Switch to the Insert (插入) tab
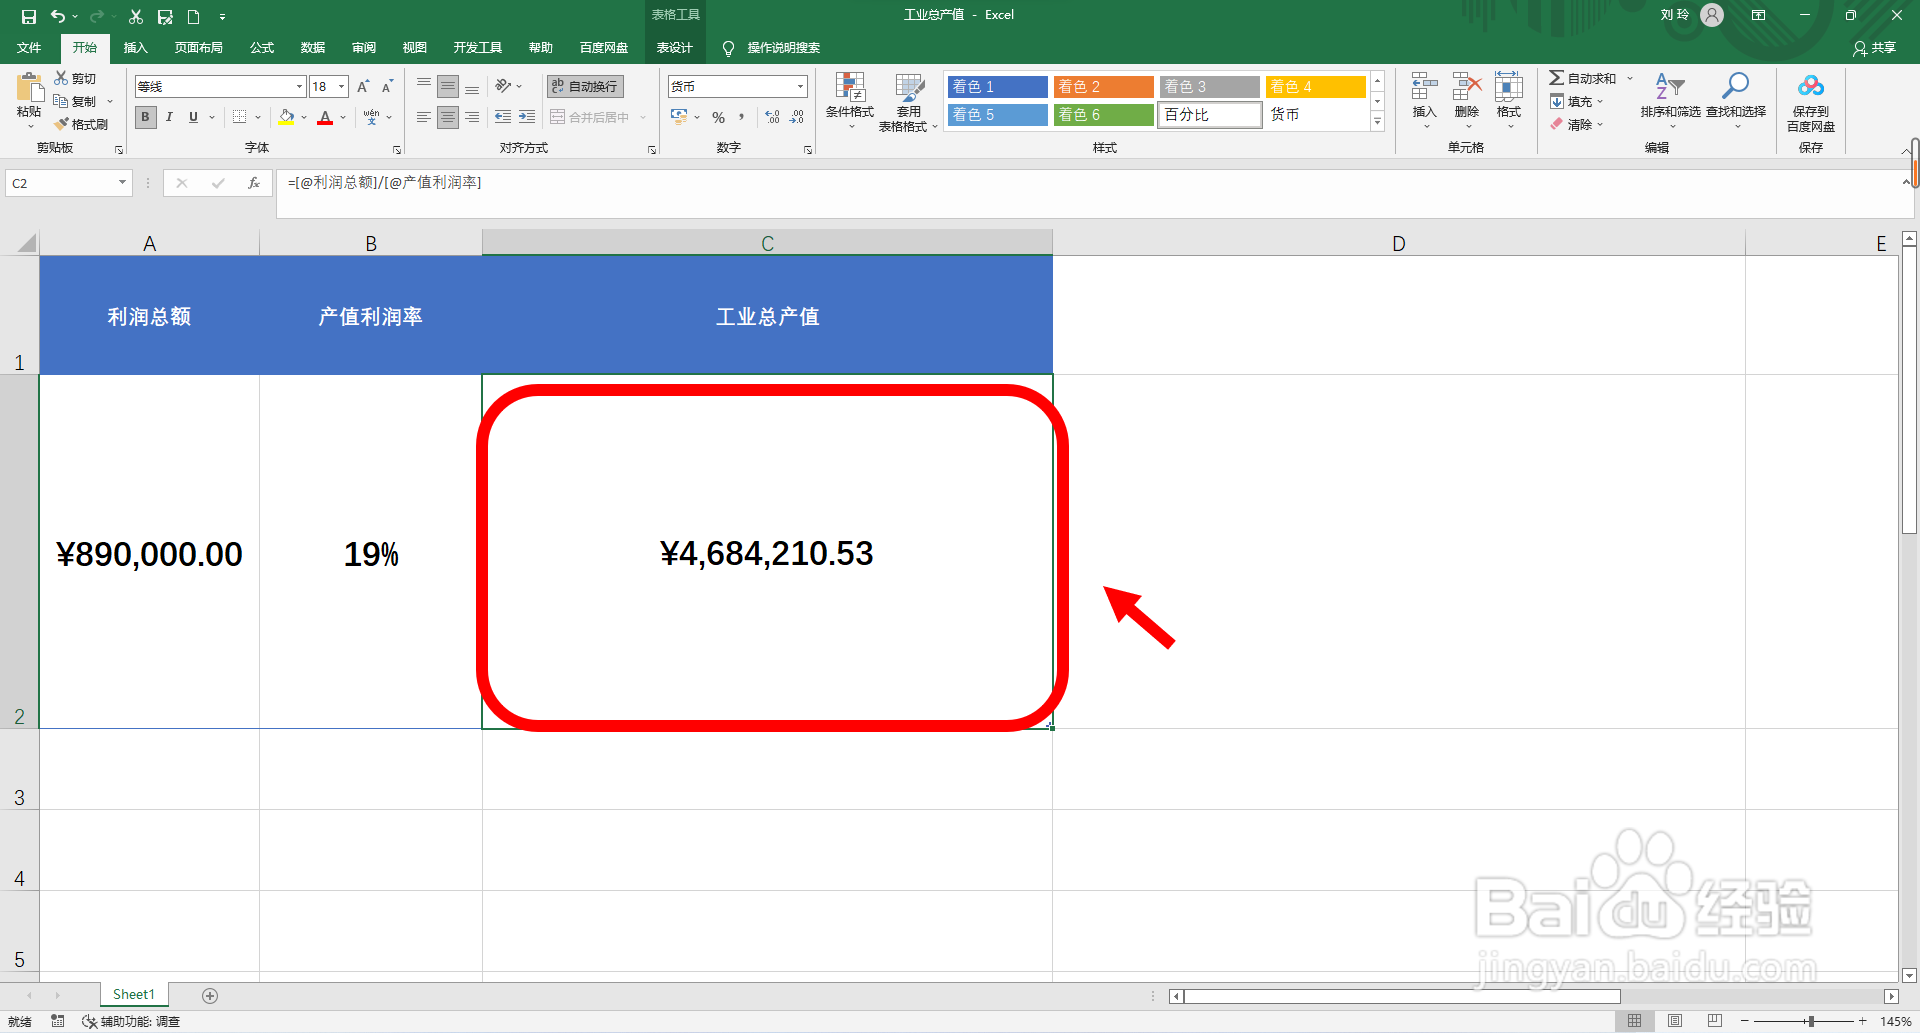Image resolution: width=1920 pixels, height=1033 pixels. pyautogui.click(x=135, y=48)
